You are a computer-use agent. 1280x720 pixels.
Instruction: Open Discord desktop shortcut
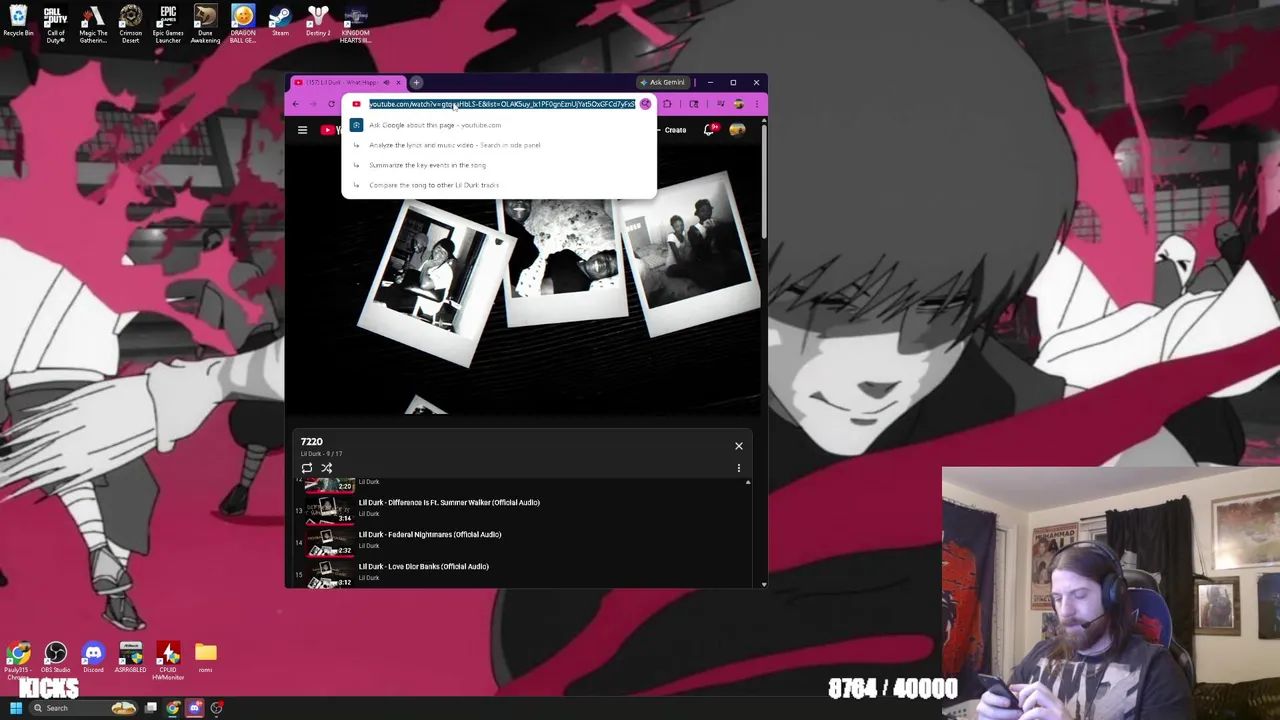point(93,658)
